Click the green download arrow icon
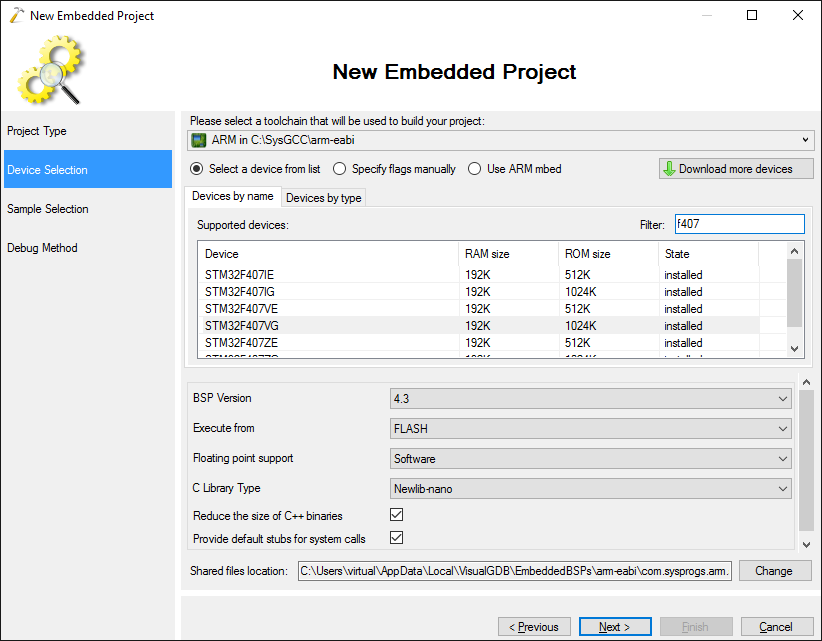This screenshot has width=822, height=641. pyautogui.click(x=669, y=169)
